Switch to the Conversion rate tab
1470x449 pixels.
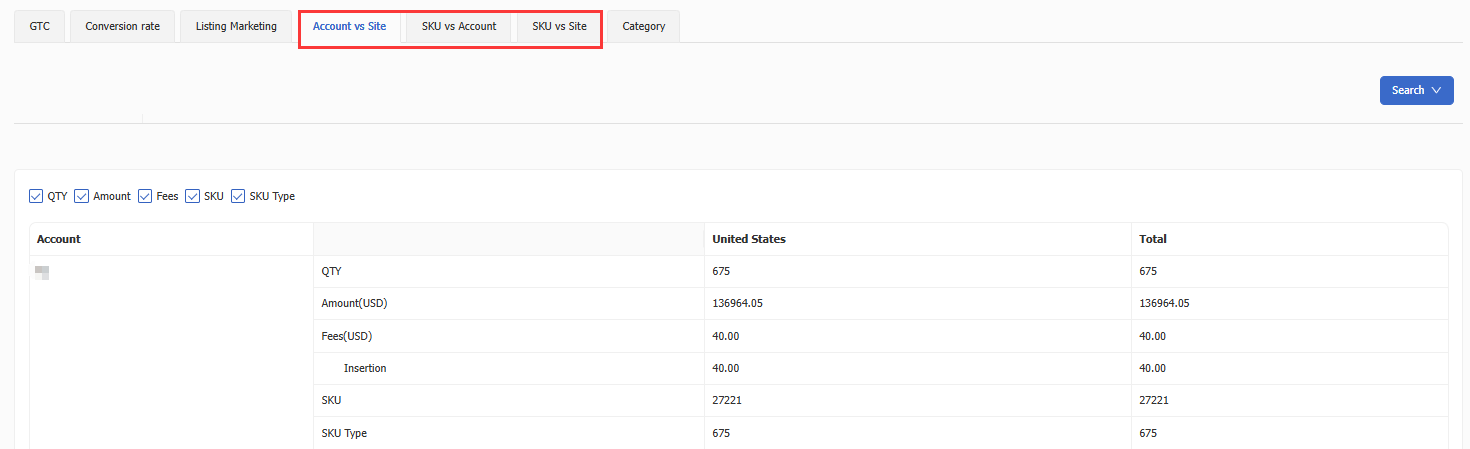122,26
